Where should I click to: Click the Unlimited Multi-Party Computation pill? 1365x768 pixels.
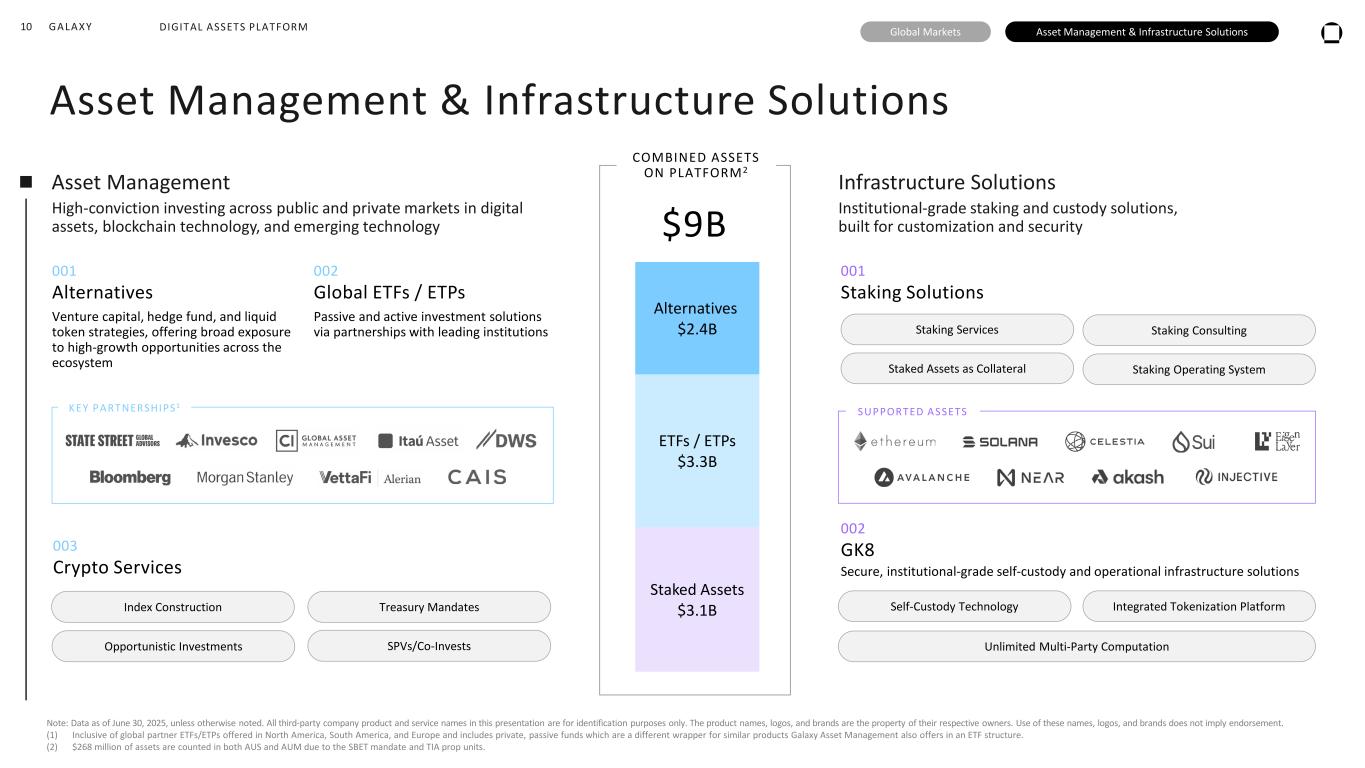point(1076,646)
